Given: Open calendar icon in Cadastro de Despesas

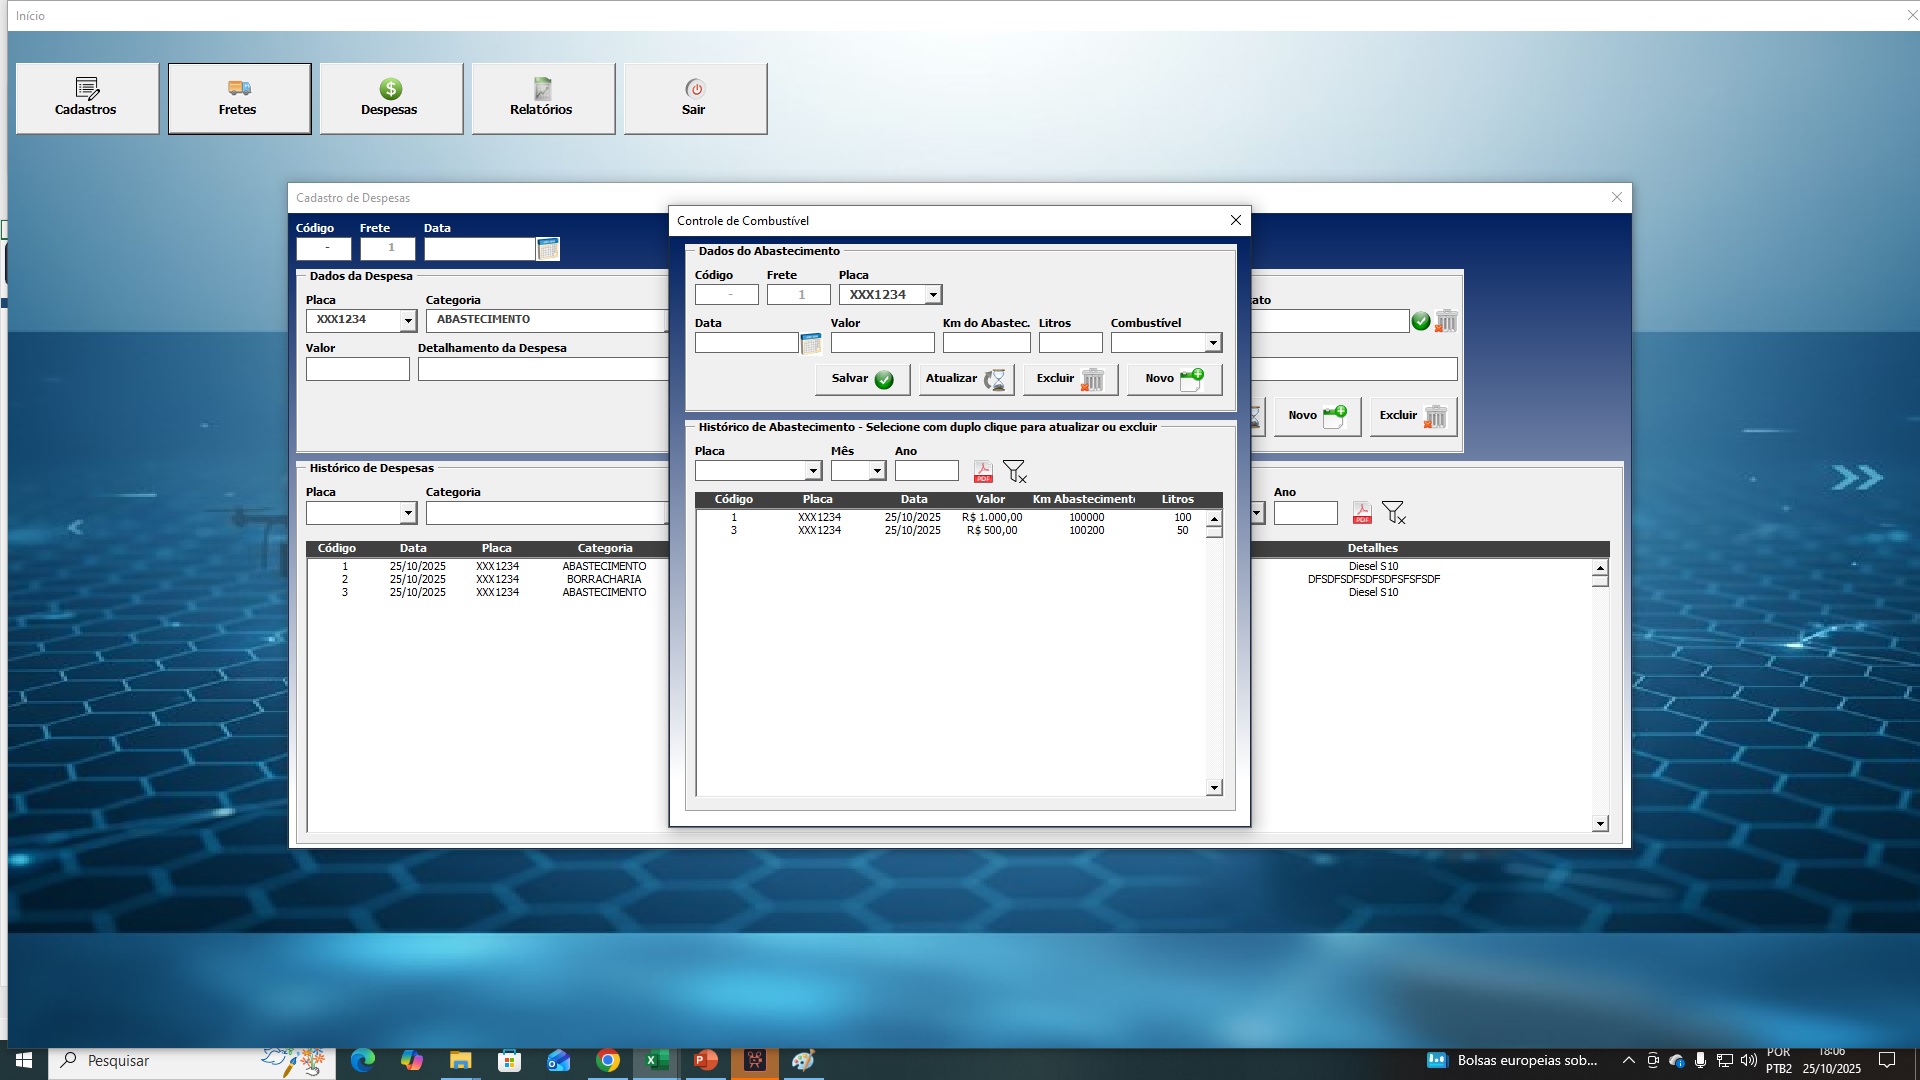Looking at the screenshot, I should [548, 249].
